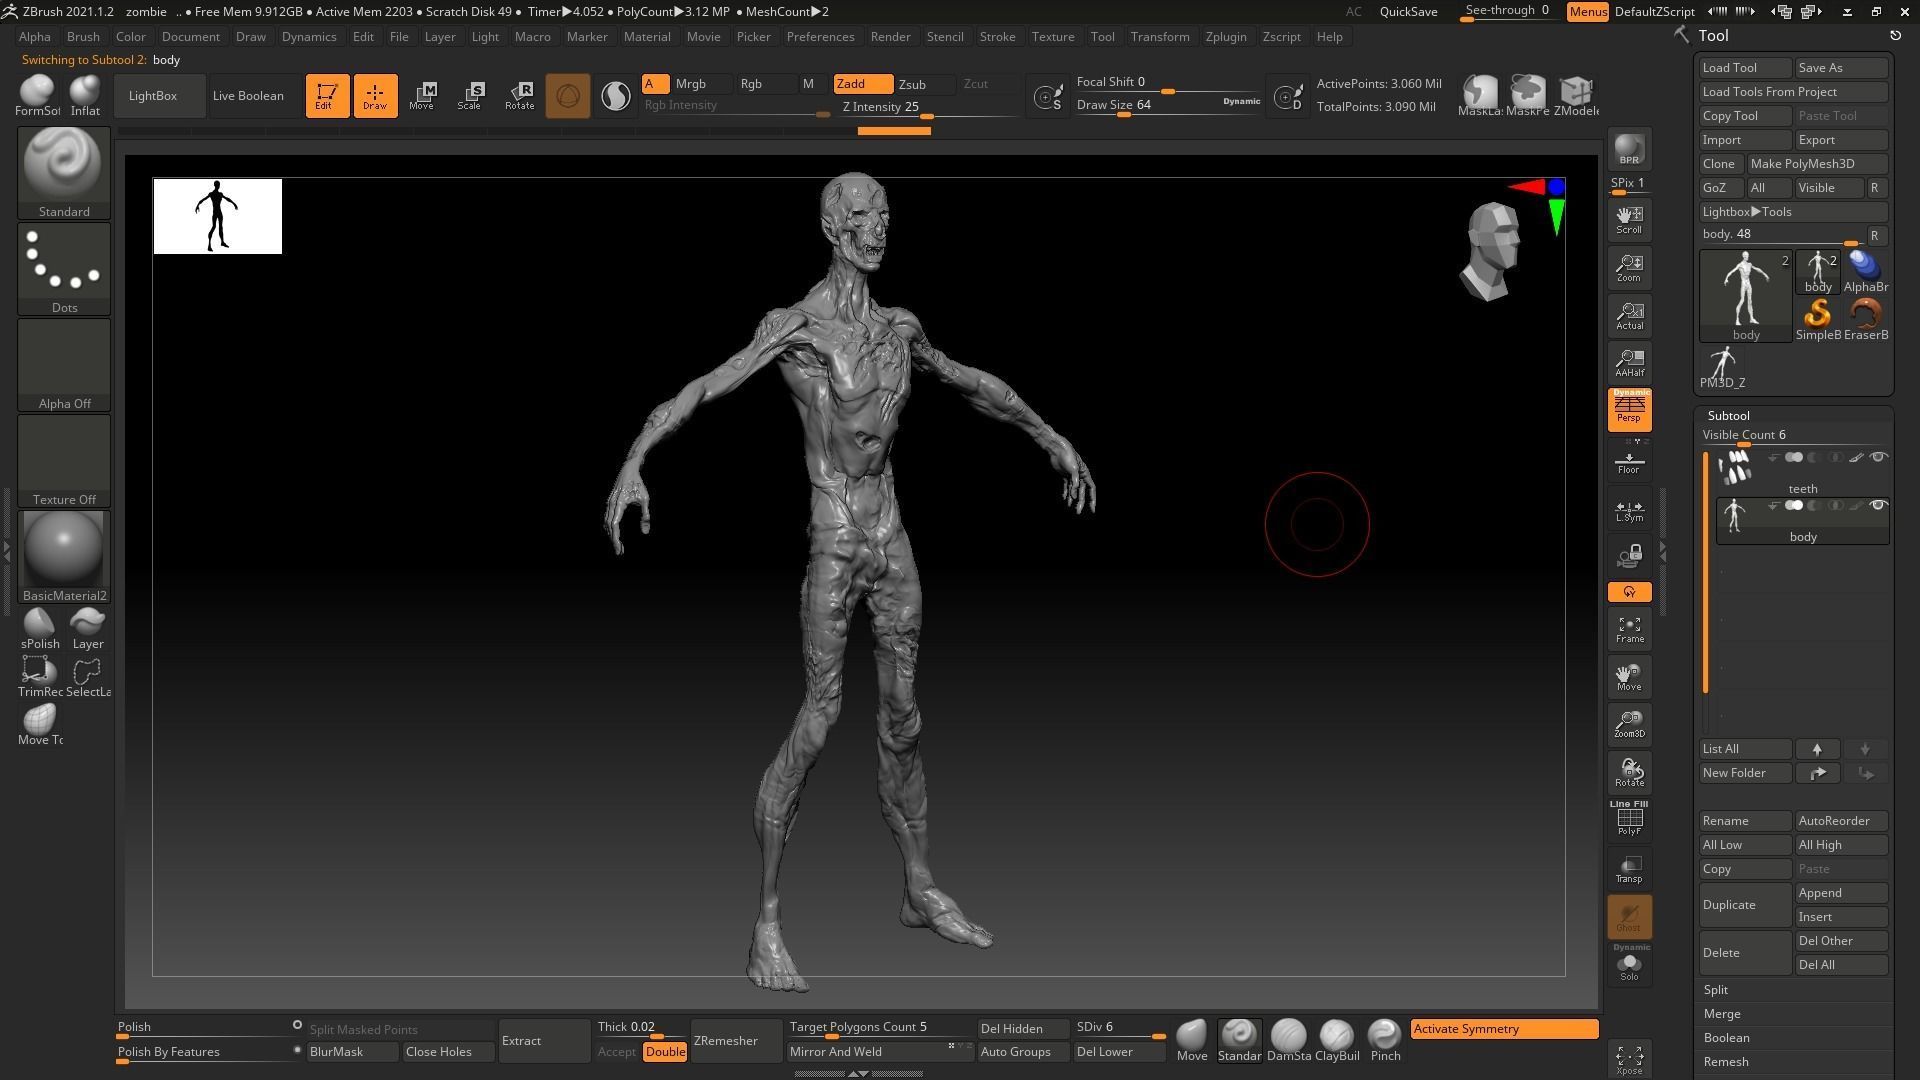This screenshot has width=1920, height=1080.
Task: Select the sPolish brush
Action: click(40, 628)
